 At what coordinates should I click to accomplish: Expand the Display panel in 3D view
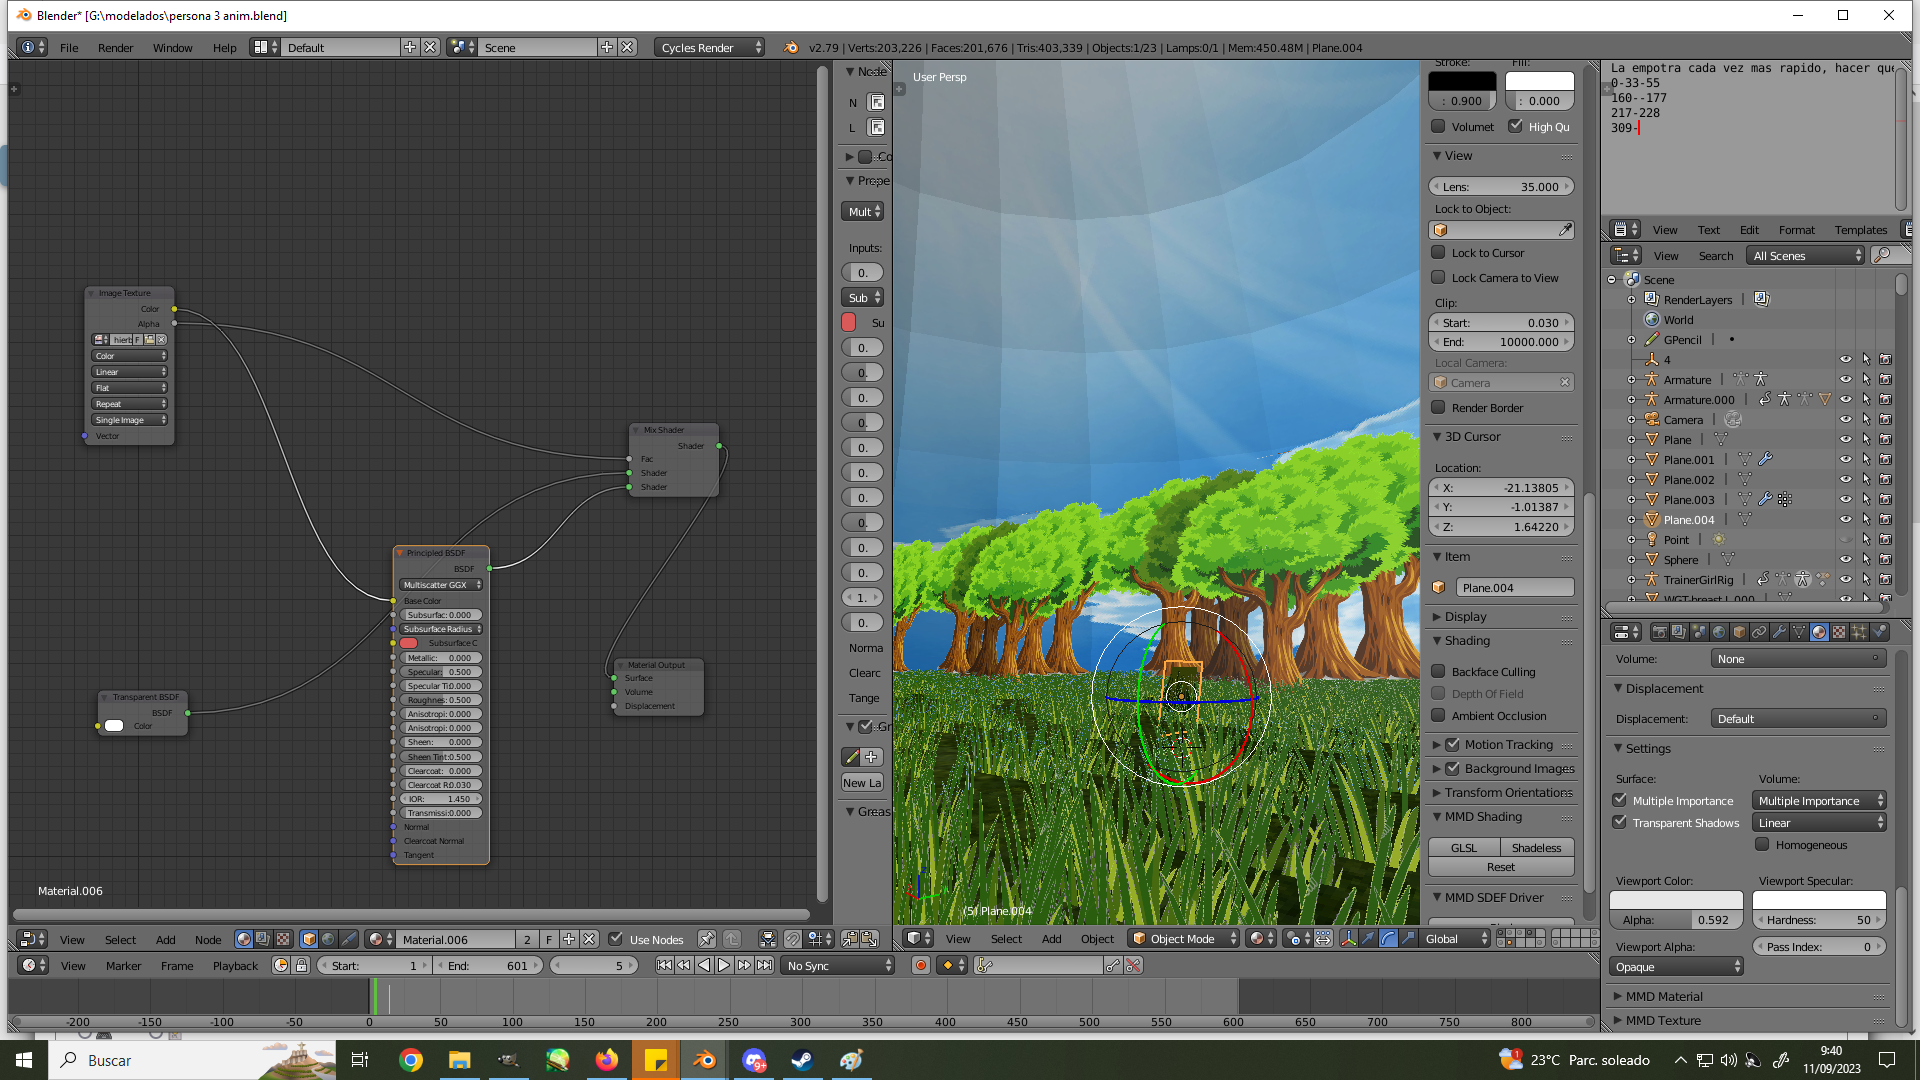[1465, 617]
